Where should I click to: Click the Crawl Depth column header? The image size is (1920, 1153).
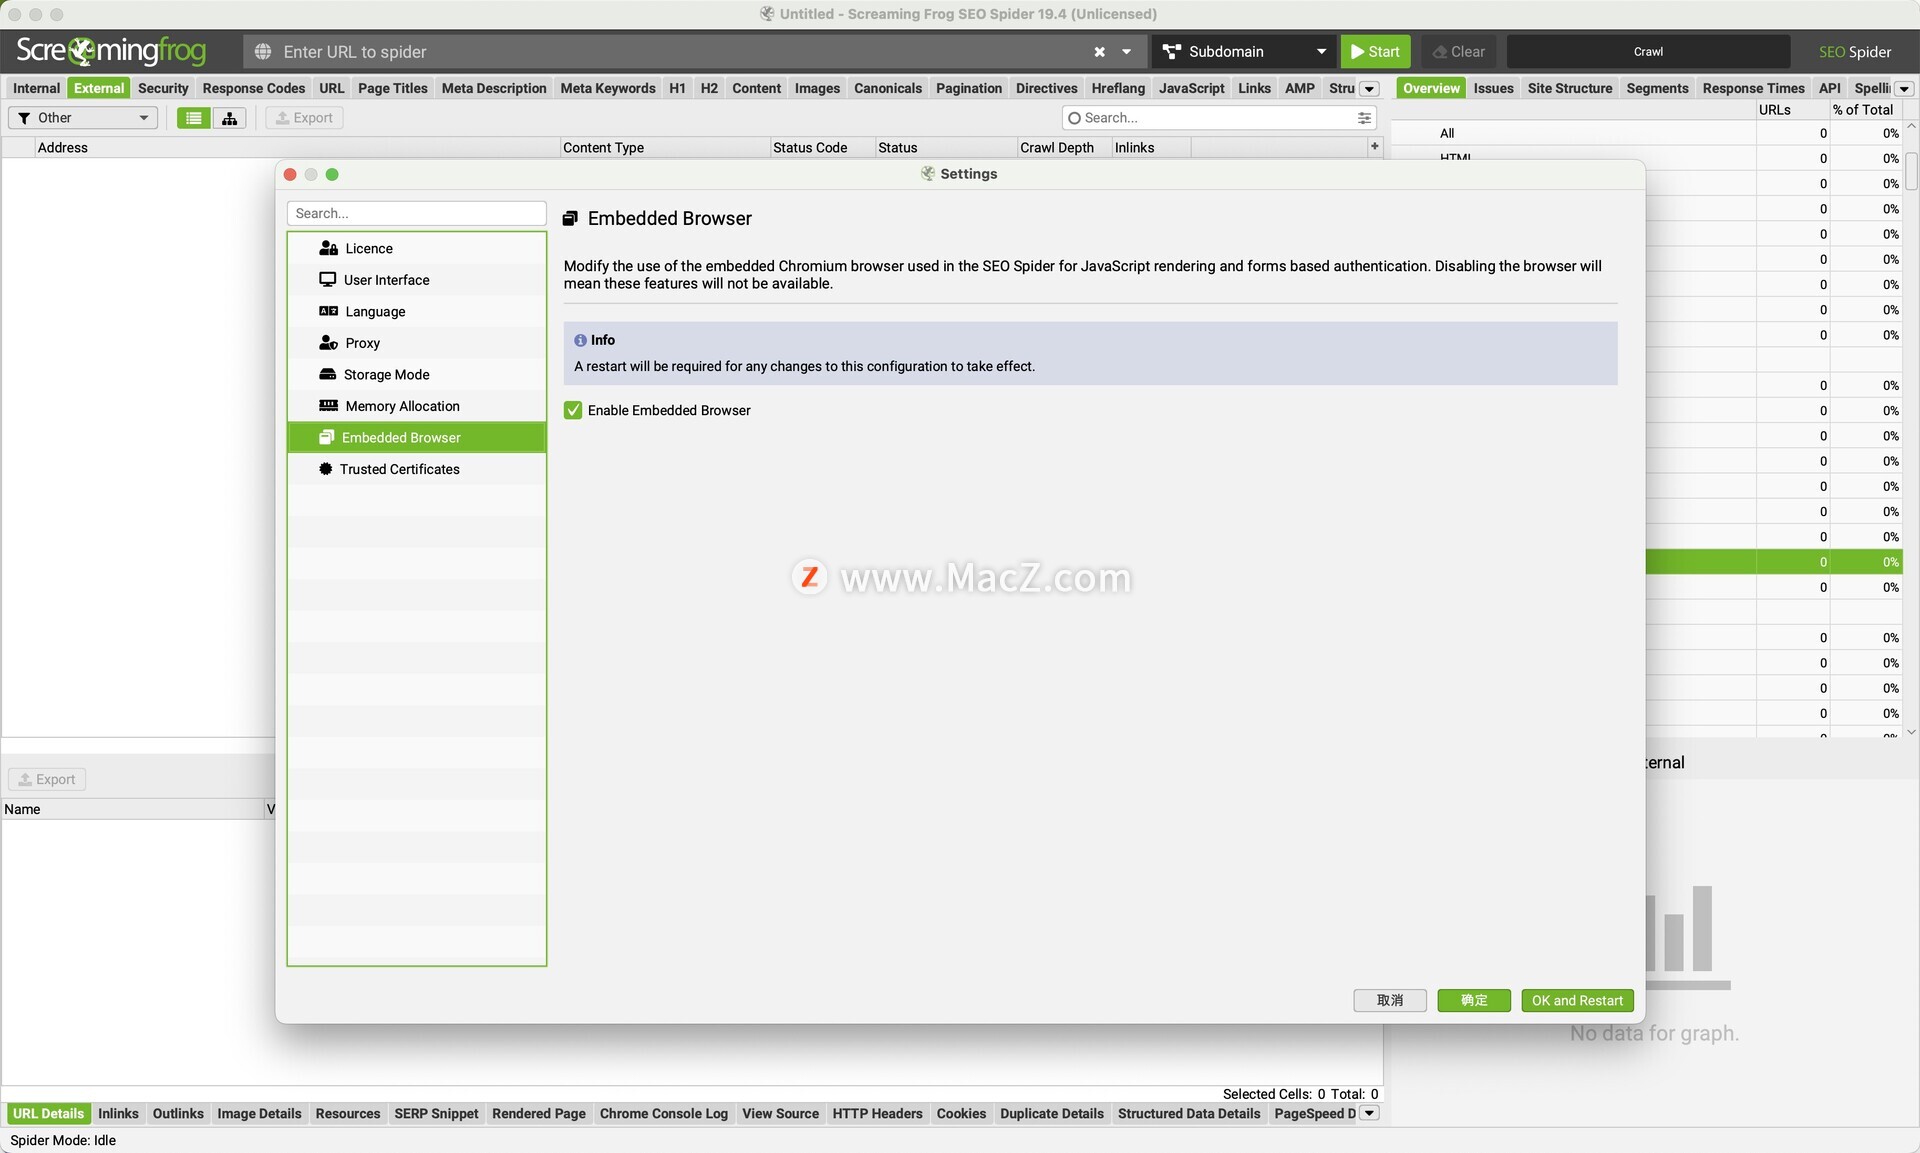pos(1064,147)
